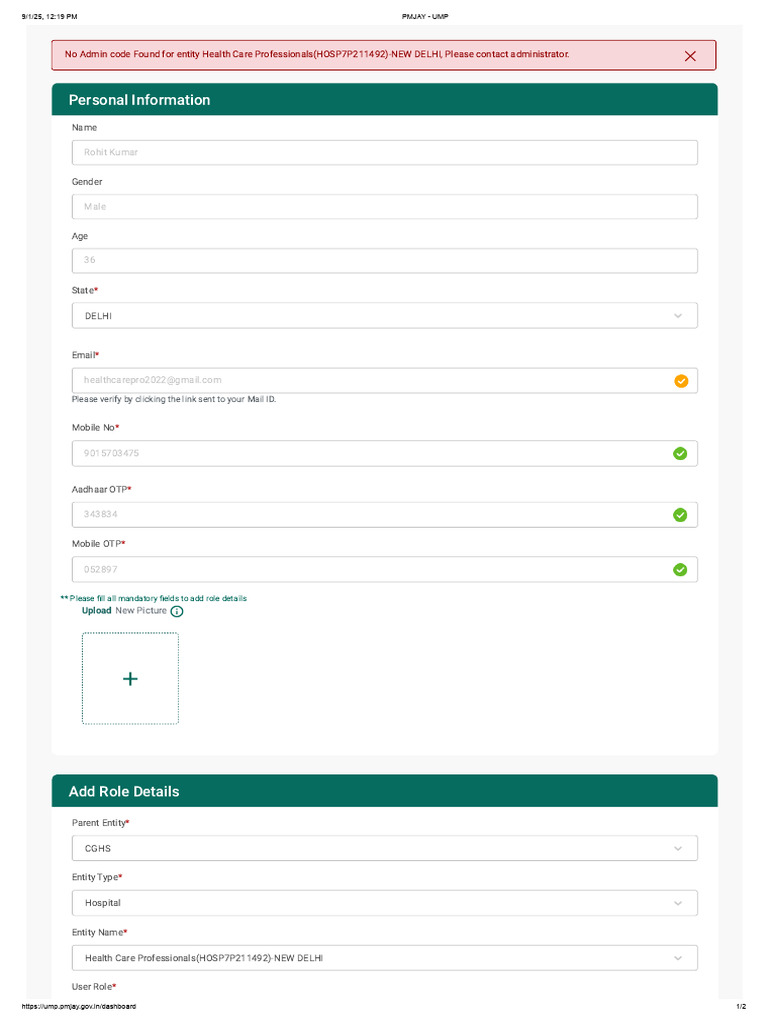This screenshot has height=1024, width=768.
Task: Click the Name field with Rohit Kumar
Action: click(385, 152)
